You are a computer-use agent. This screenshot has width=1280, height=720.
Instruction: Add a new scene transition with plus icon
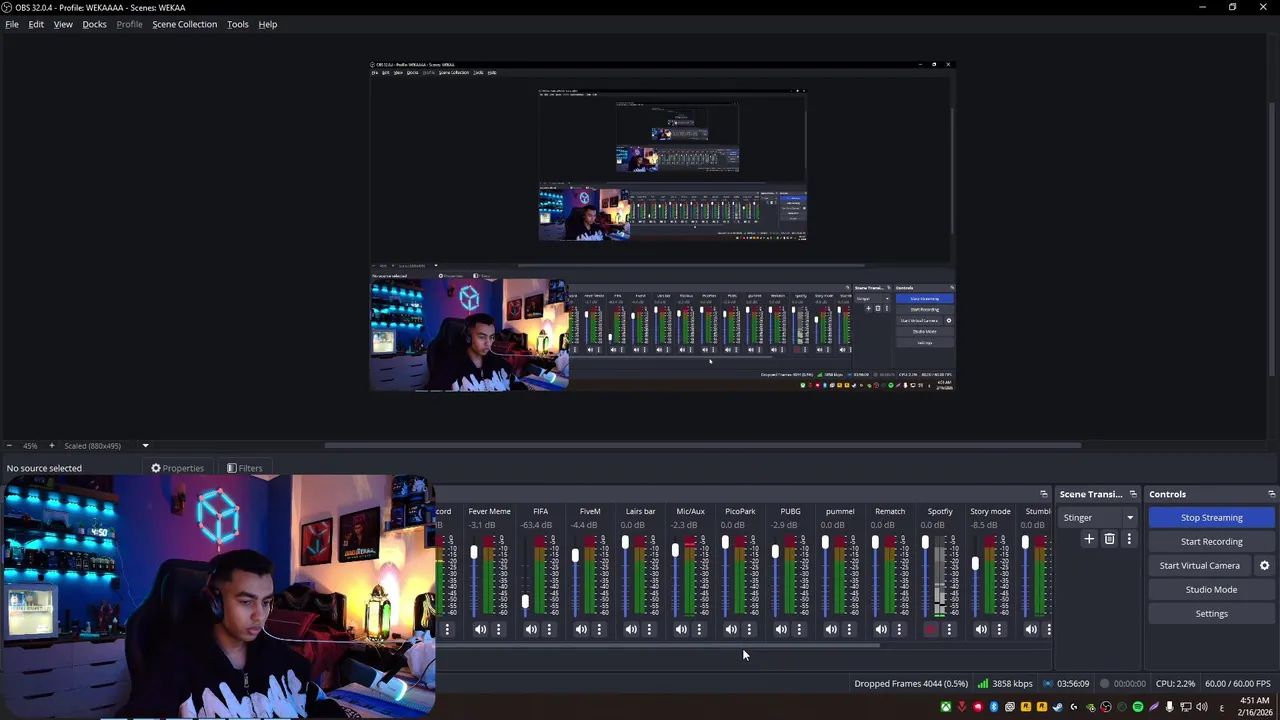[1089, 539]
